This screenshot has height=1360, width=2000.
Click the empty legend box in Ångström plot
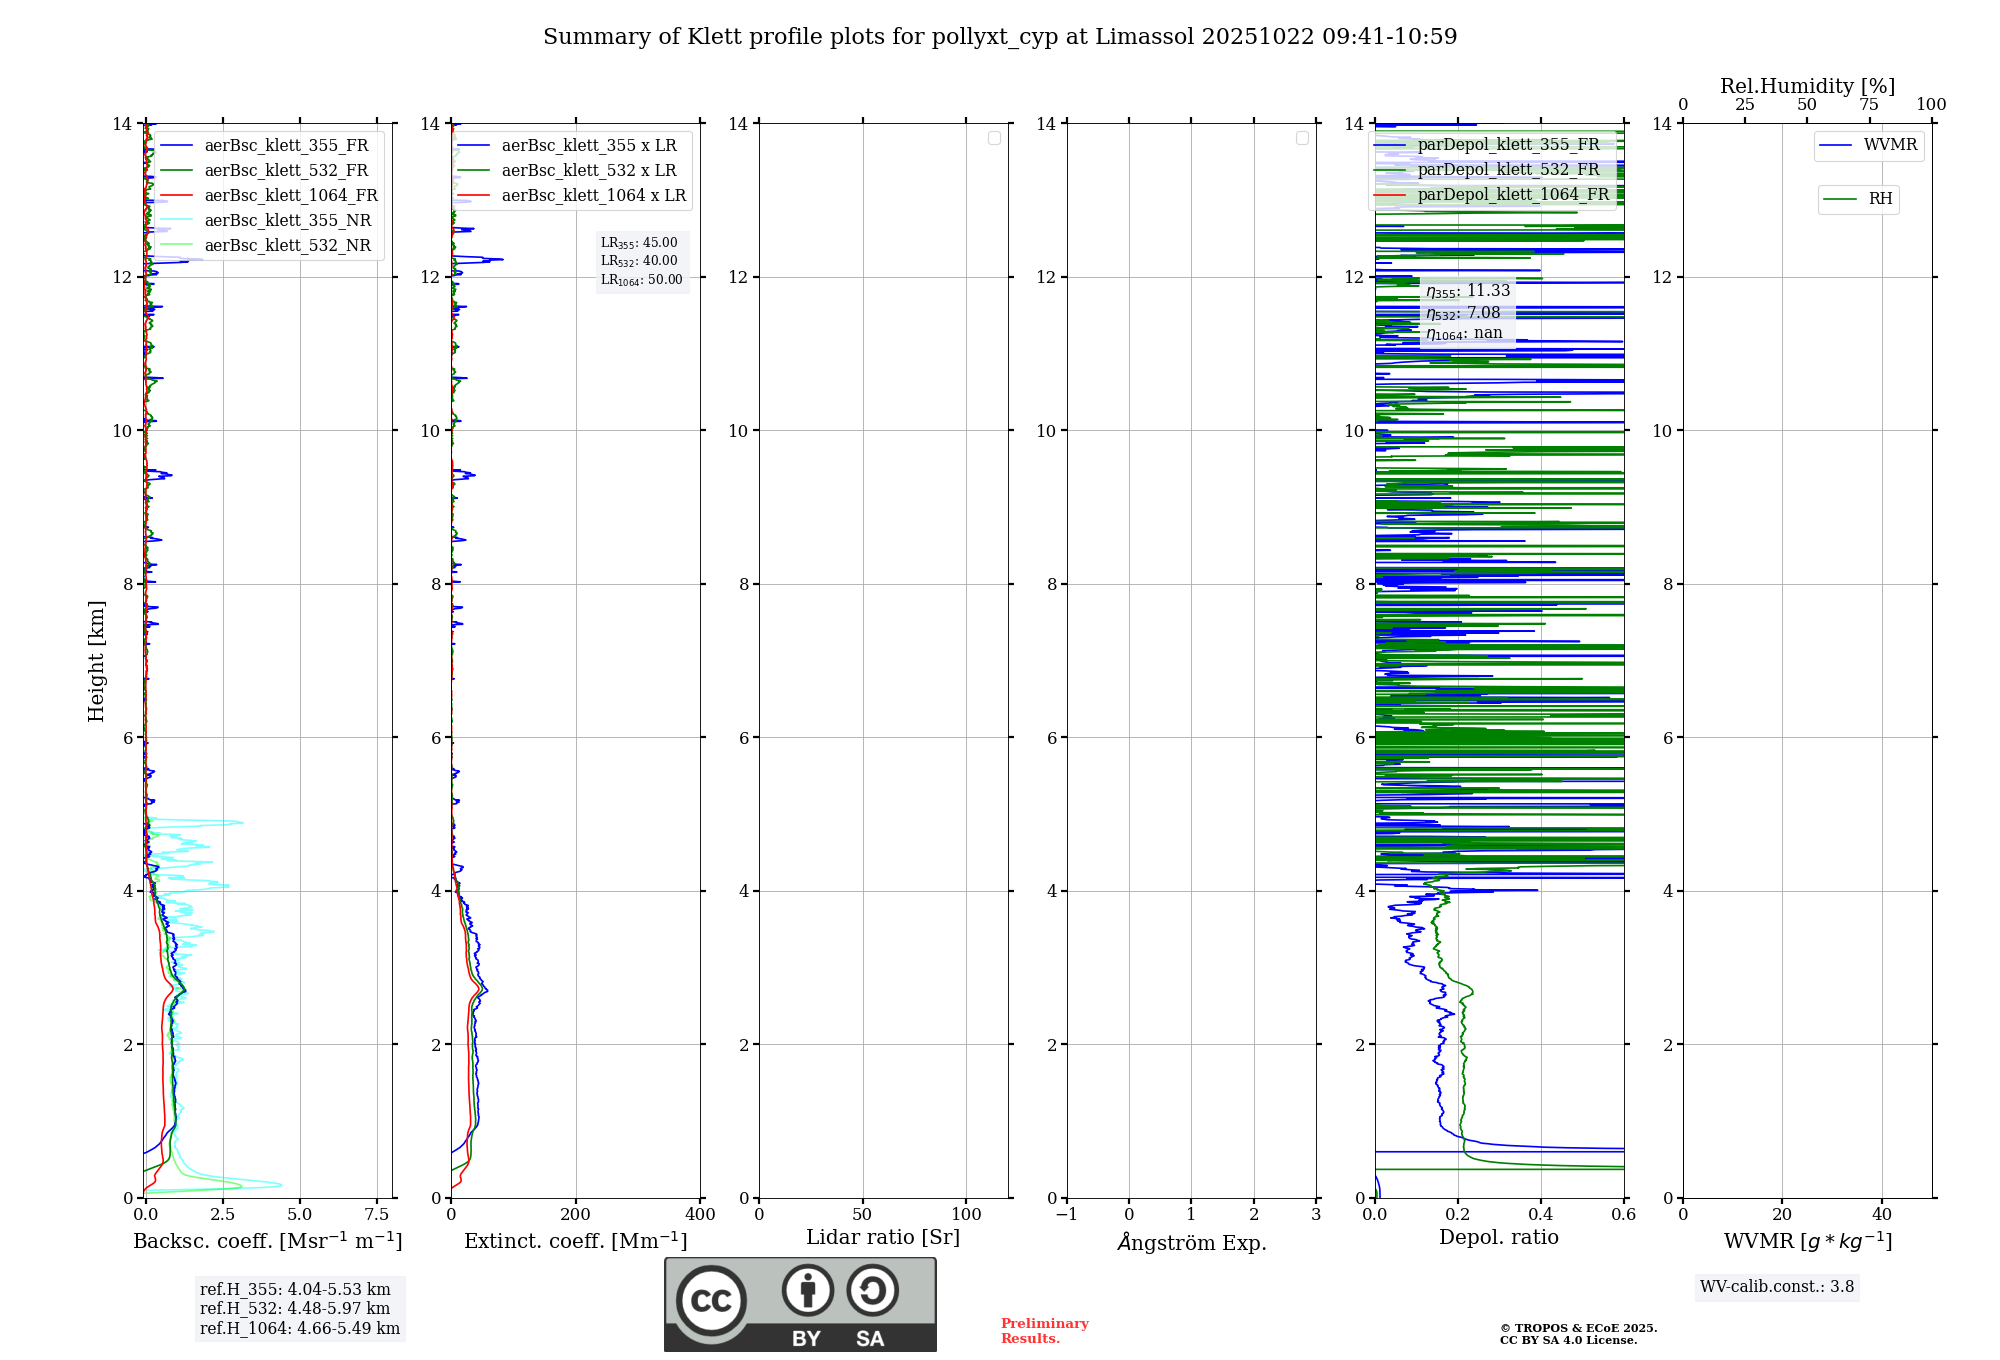pyautogui.click(x=1302, y=138)
